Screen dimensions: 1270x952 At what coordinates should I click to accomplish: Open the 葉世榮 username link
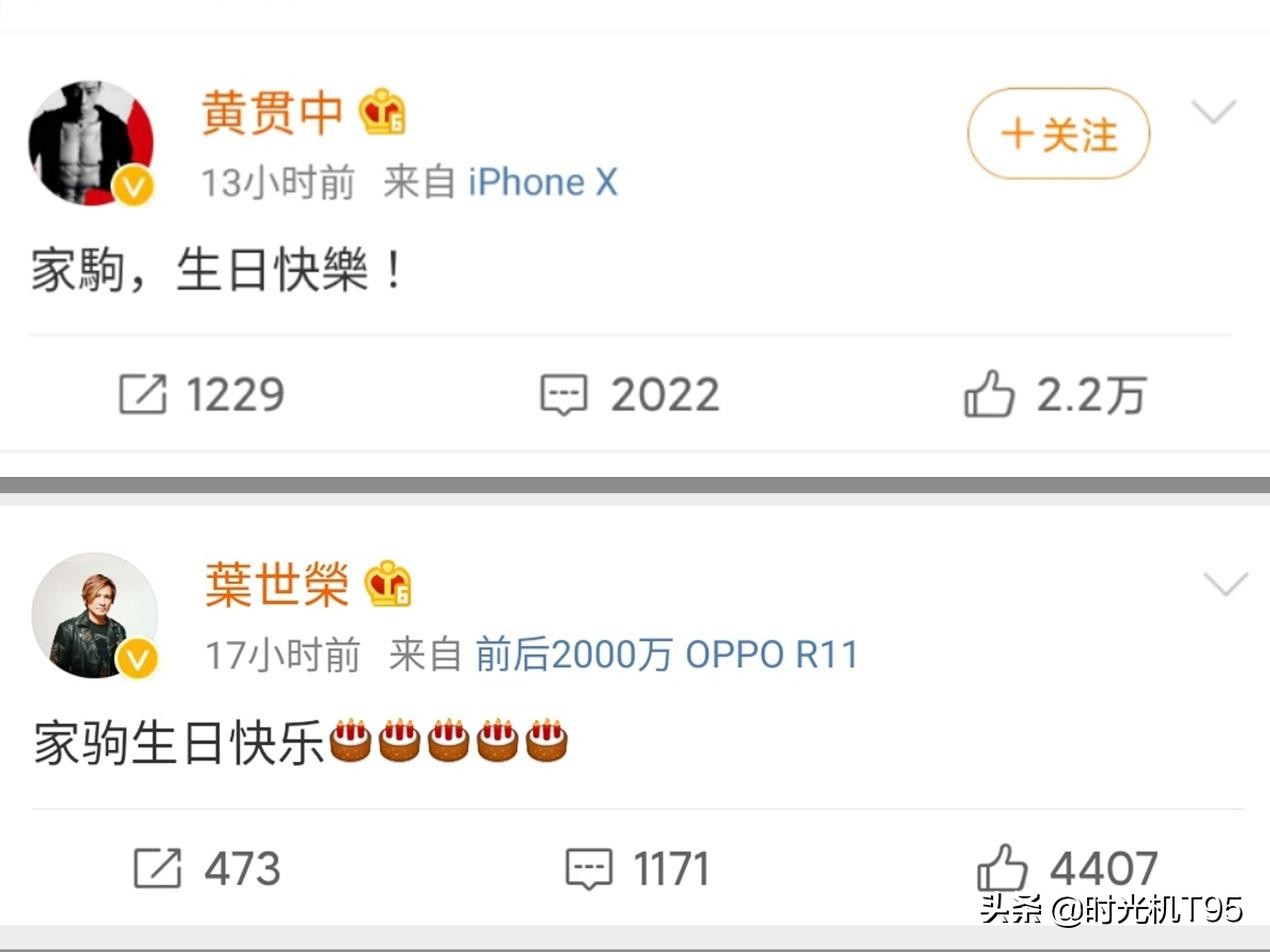277,584
